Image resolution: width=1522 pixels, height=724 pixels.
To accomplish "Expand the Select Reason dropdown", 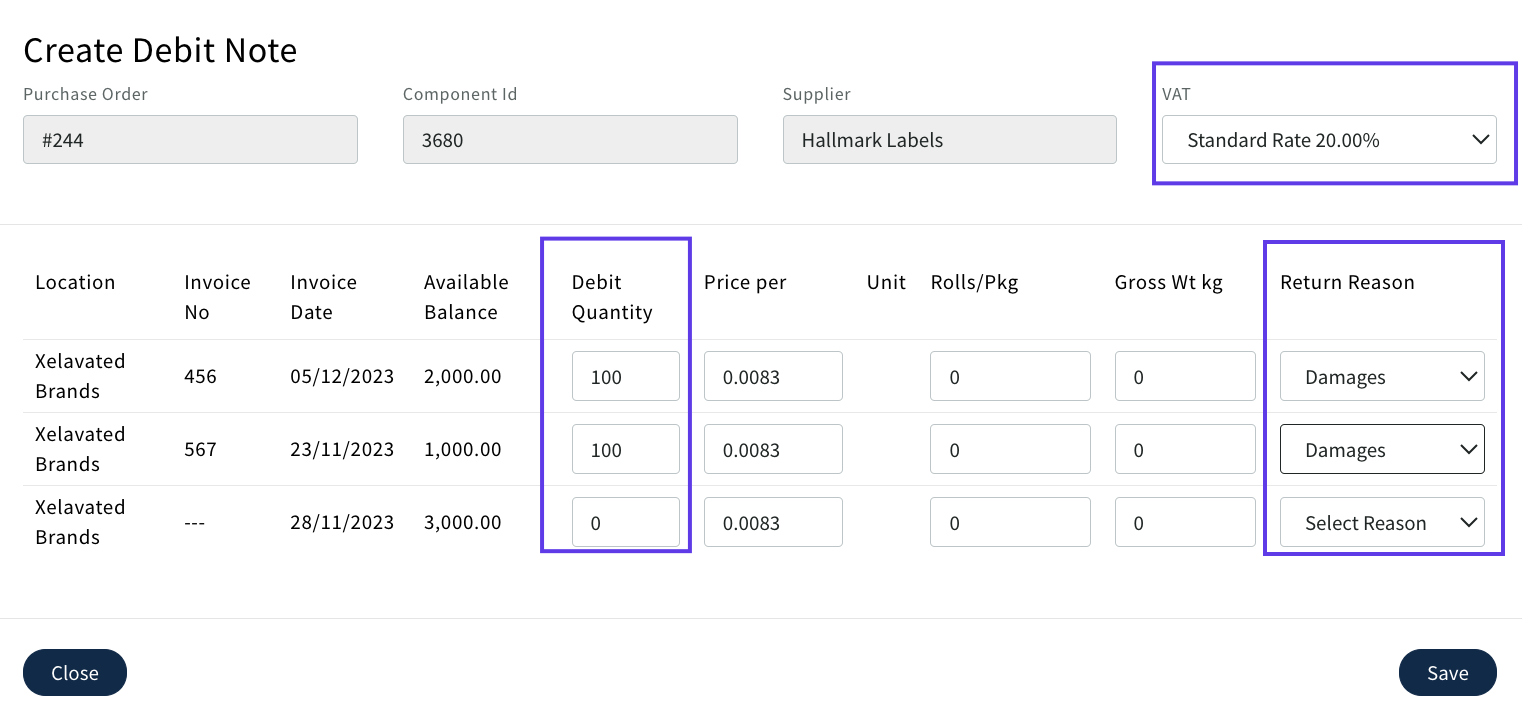I will 1381,523.
